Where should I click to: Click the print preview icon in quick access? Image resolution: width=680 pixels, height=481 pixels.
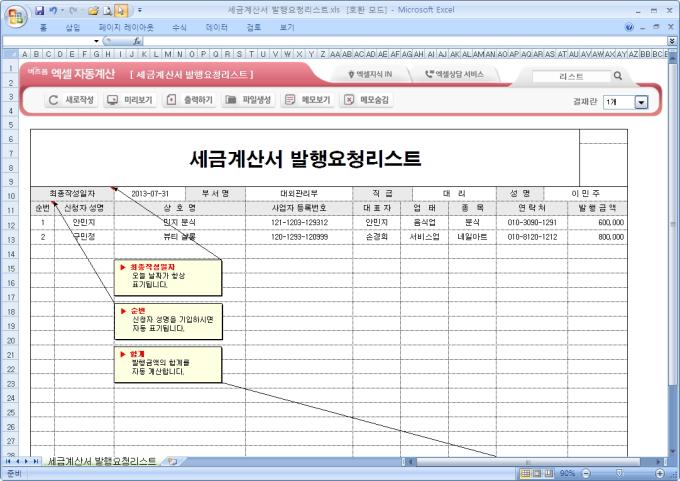(108, 10)
